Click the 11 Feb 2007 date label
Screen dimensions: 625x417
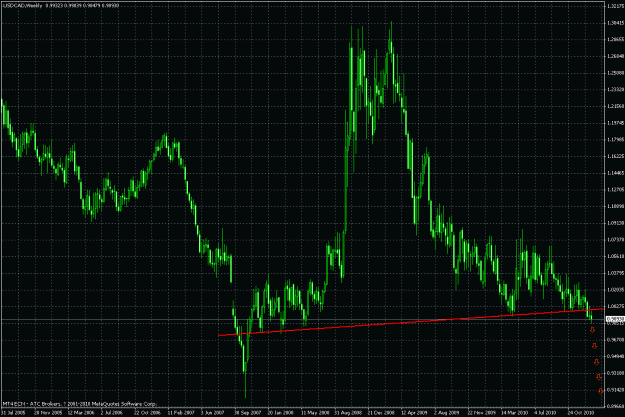point(181,413)
